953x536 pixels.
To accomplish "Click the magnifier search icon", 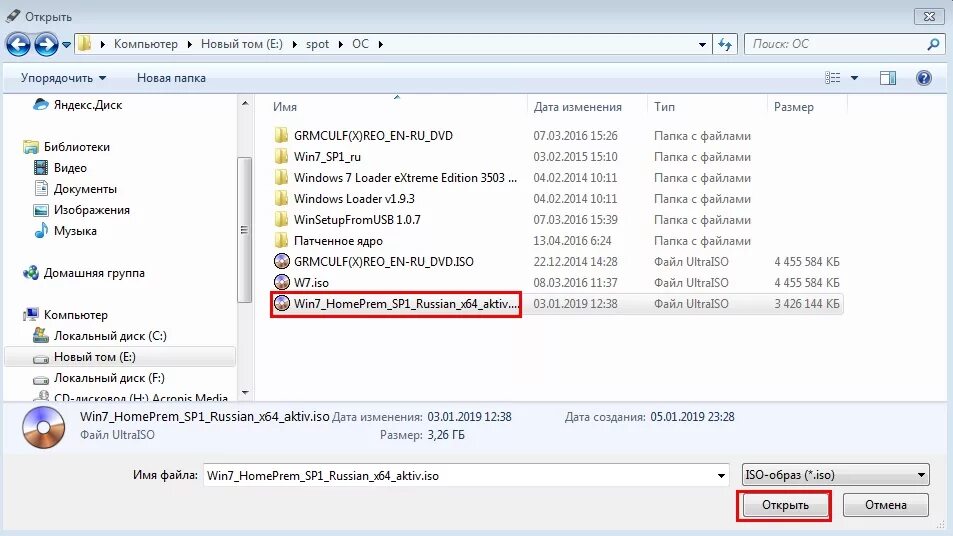I will [x=934, y=44].
